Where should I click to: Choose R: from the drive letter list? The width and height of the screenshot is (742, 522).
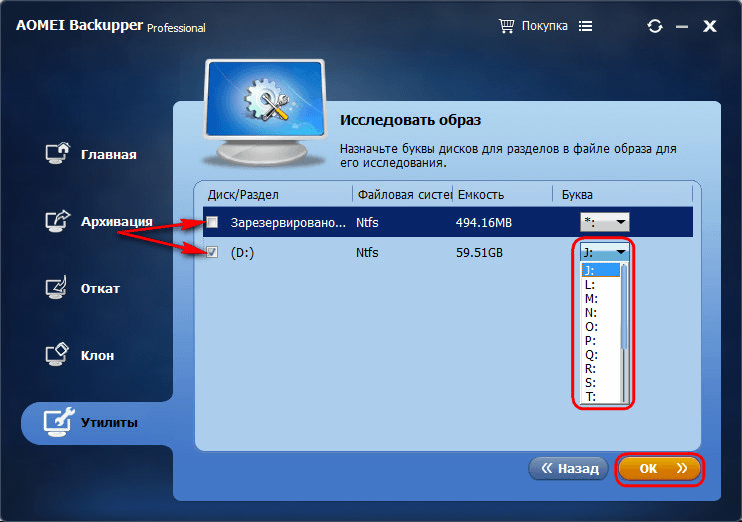(601, 369)
